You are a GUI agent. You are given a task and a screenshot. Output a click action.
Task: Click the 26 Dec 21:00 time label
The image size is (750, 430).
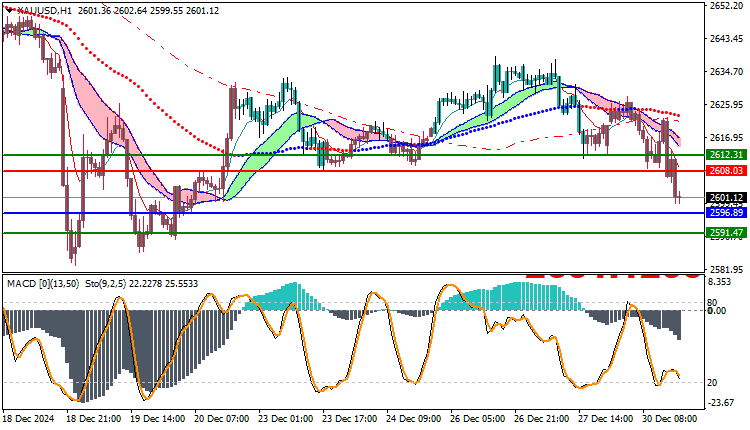click(542, 419)
